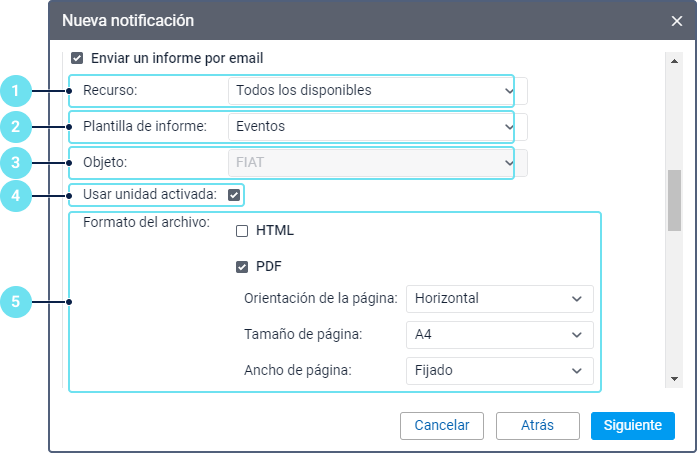Open the Recurso dropdown
The height and width of the screenshot is (453, 697).
pyautogui.click(x=370, y=91)
